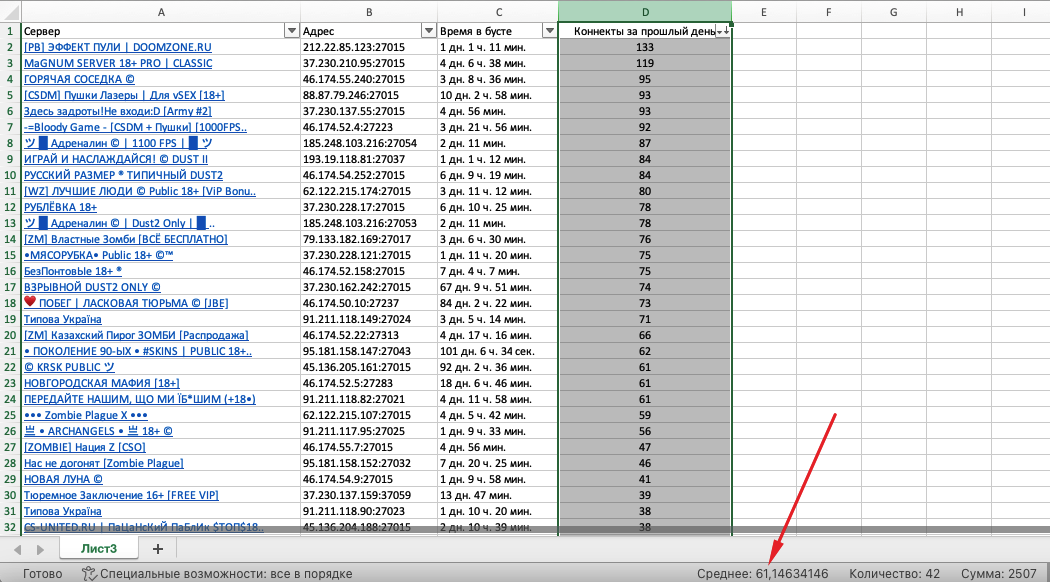
Task: Select the connects value 119
Action: [645, 63]
